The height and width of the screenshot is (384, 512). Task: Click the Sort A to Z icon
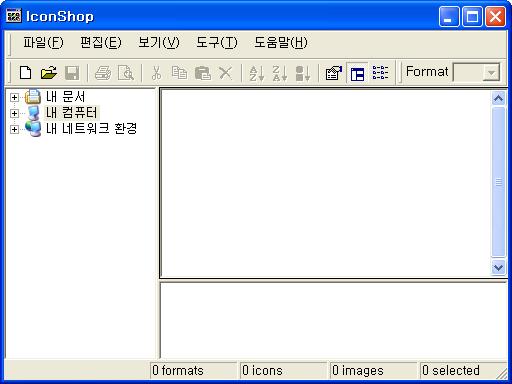pos(257,73)
